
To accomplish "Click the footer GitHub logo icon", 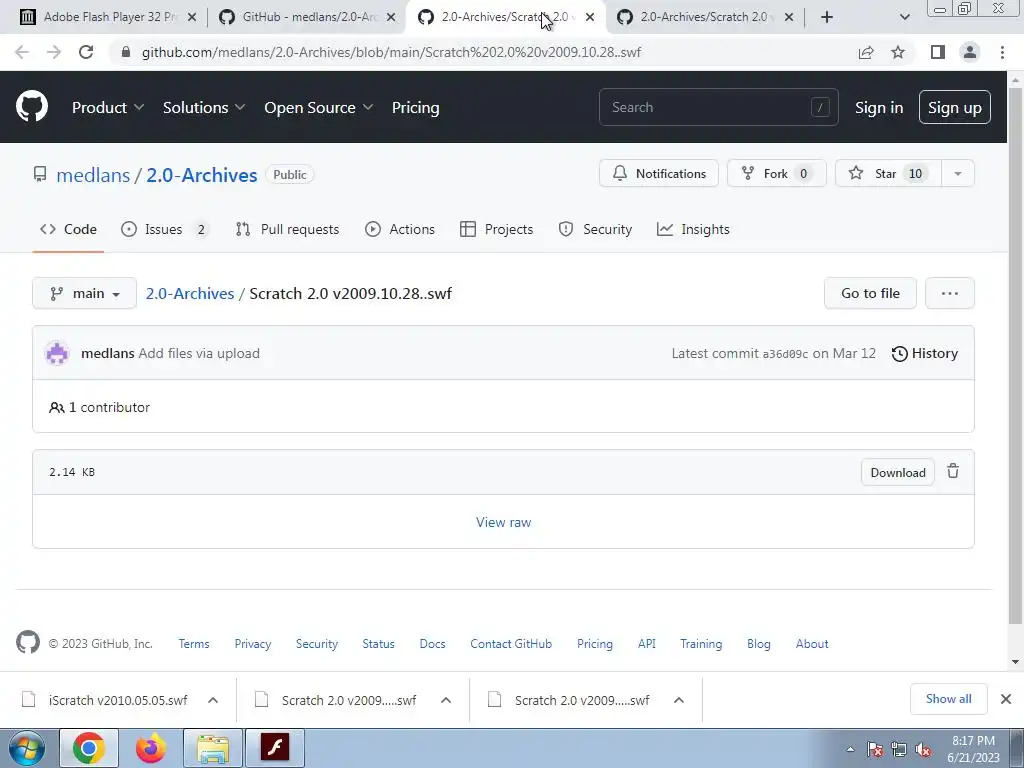I will (27, 643).
